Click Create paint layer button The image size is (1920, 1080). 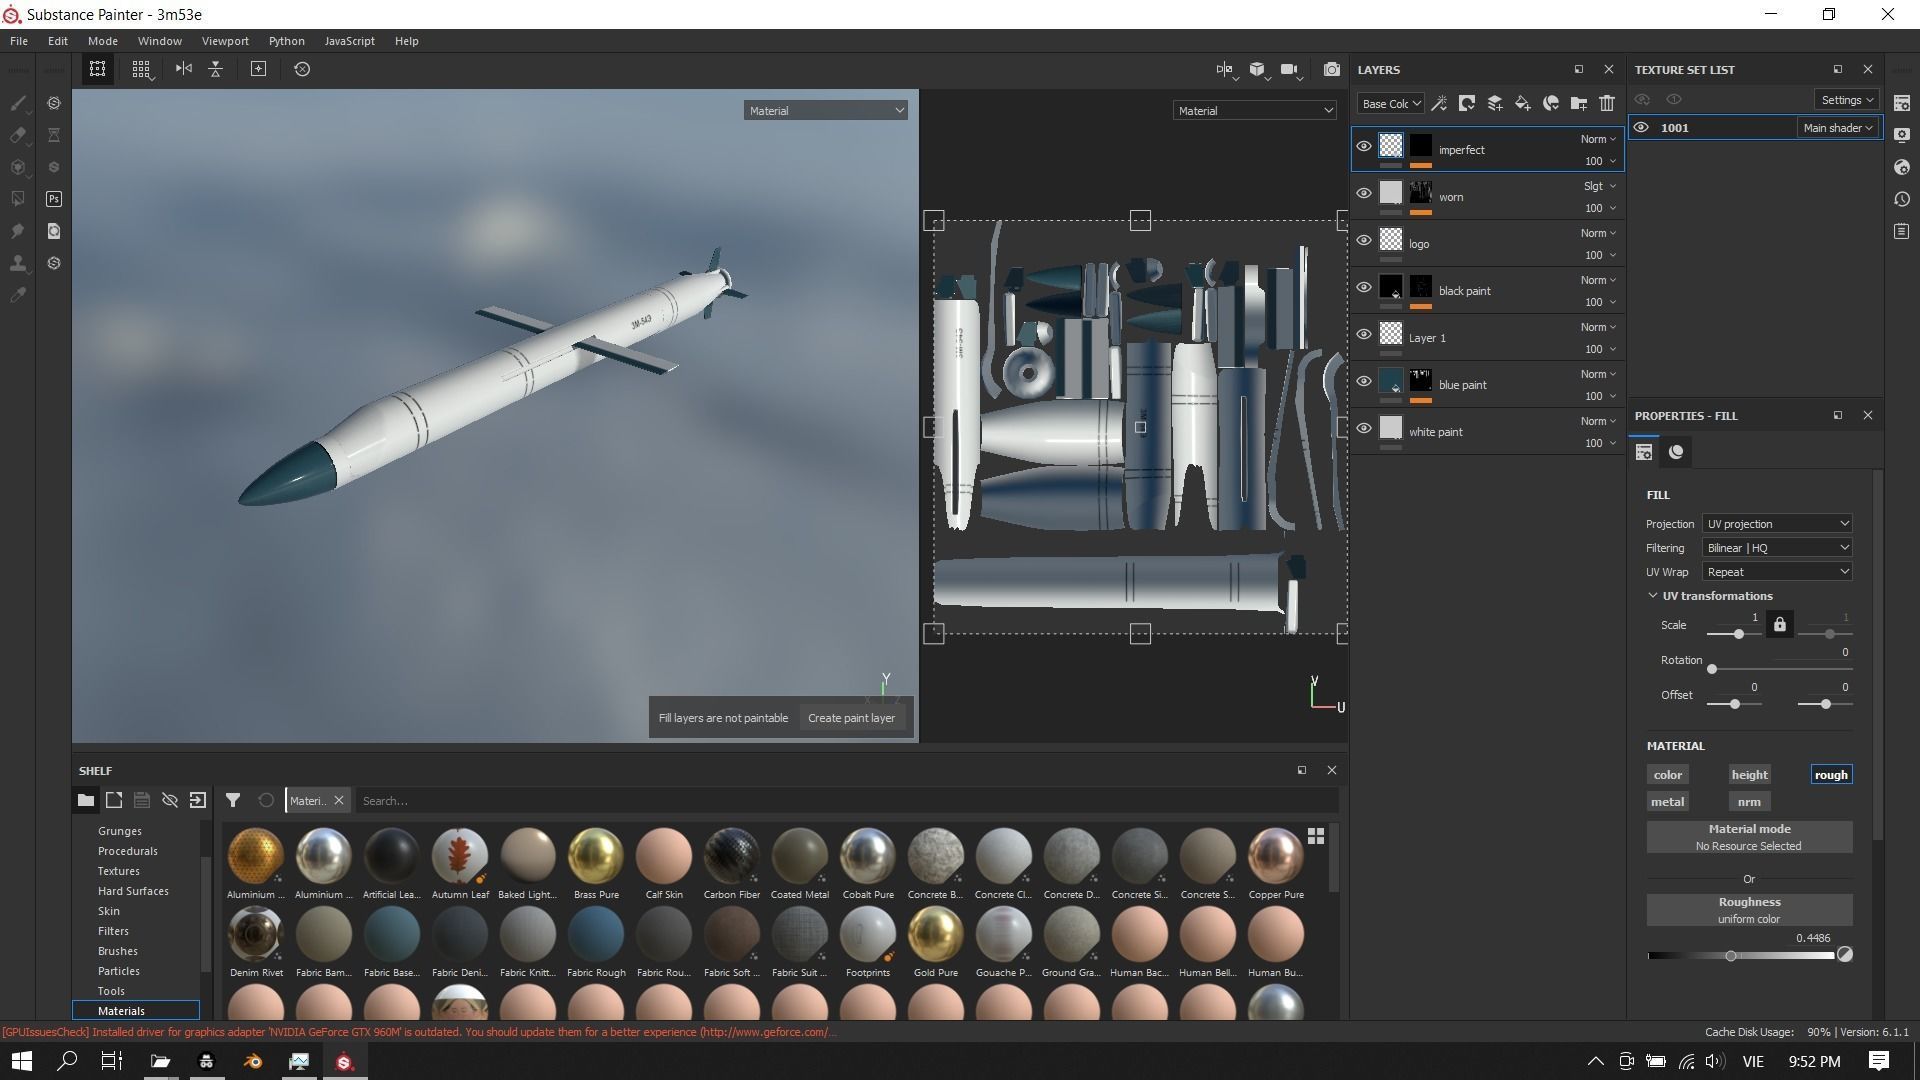tap(851, 718)
